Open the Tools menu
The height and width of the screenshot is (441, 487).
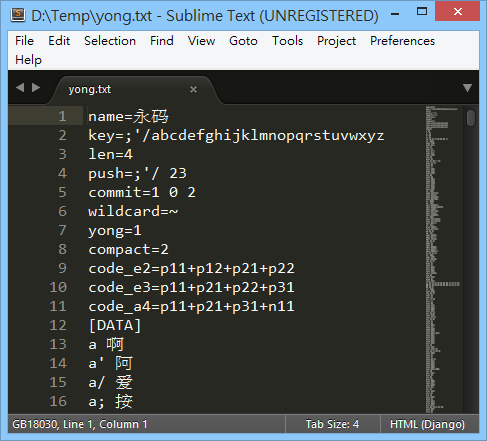287,41
